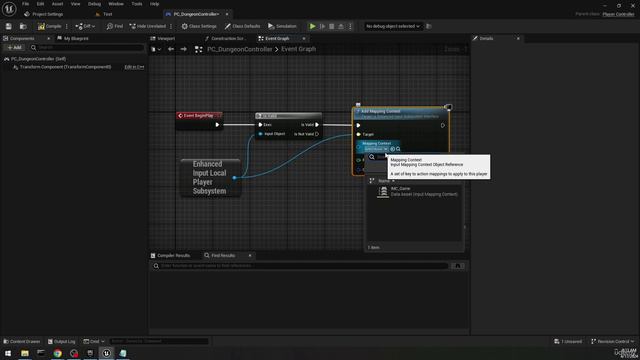The image size is (640, 360).
Task: Click the Find button in the toolbar
Action: tap(115, 26)
